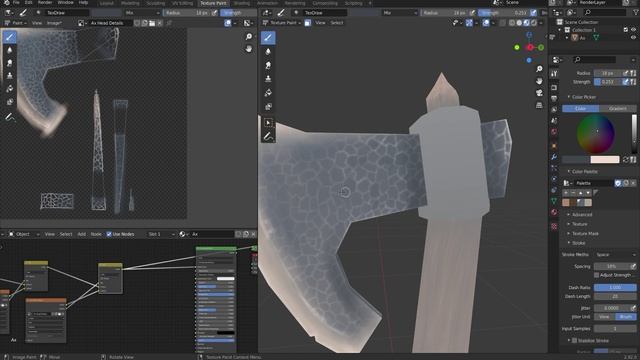
Task: Toggle visibility eye for Collection 1
Action: 633,30
